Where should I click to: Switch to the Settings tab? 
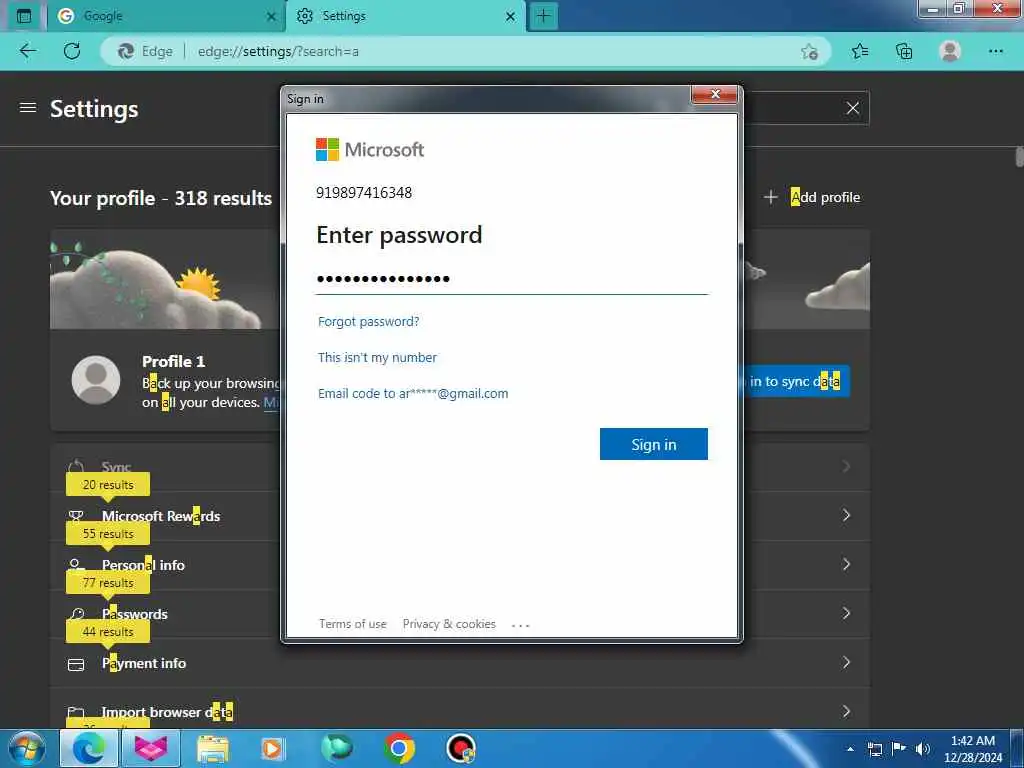click(405, 16)
